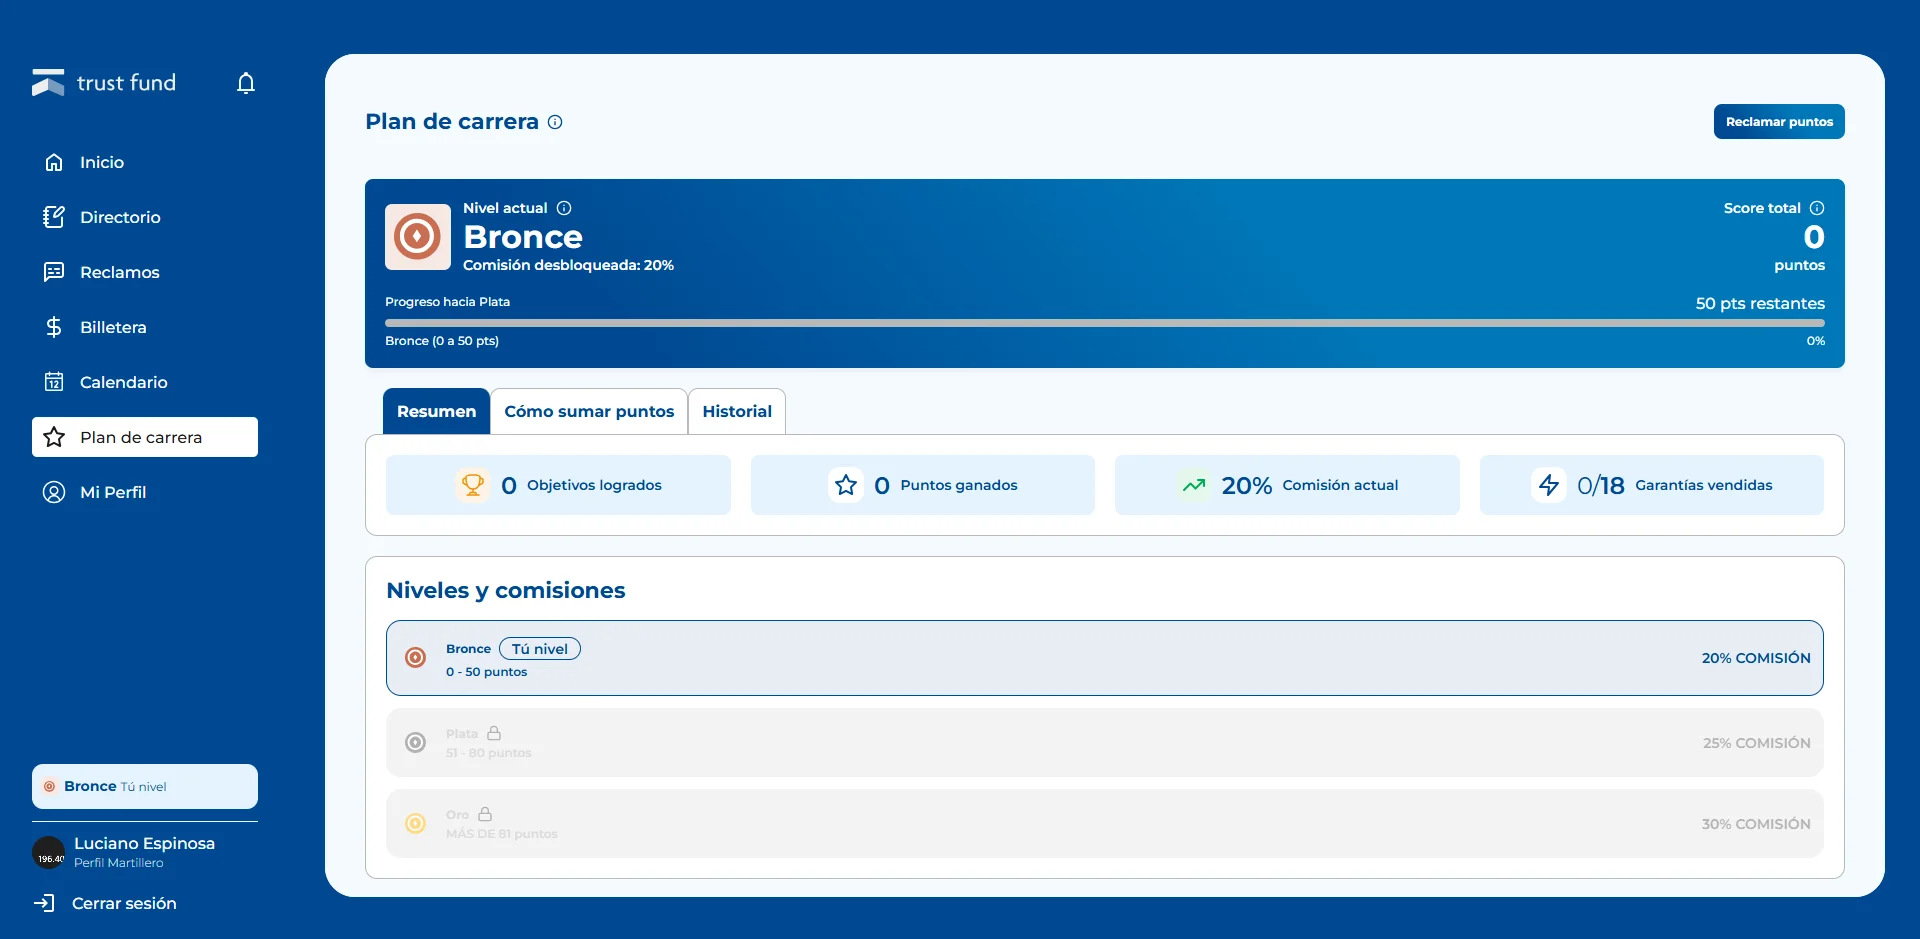Click the info icon beside Plan de carrera
Screen dimensions: 1920x939
pos(555,122)
